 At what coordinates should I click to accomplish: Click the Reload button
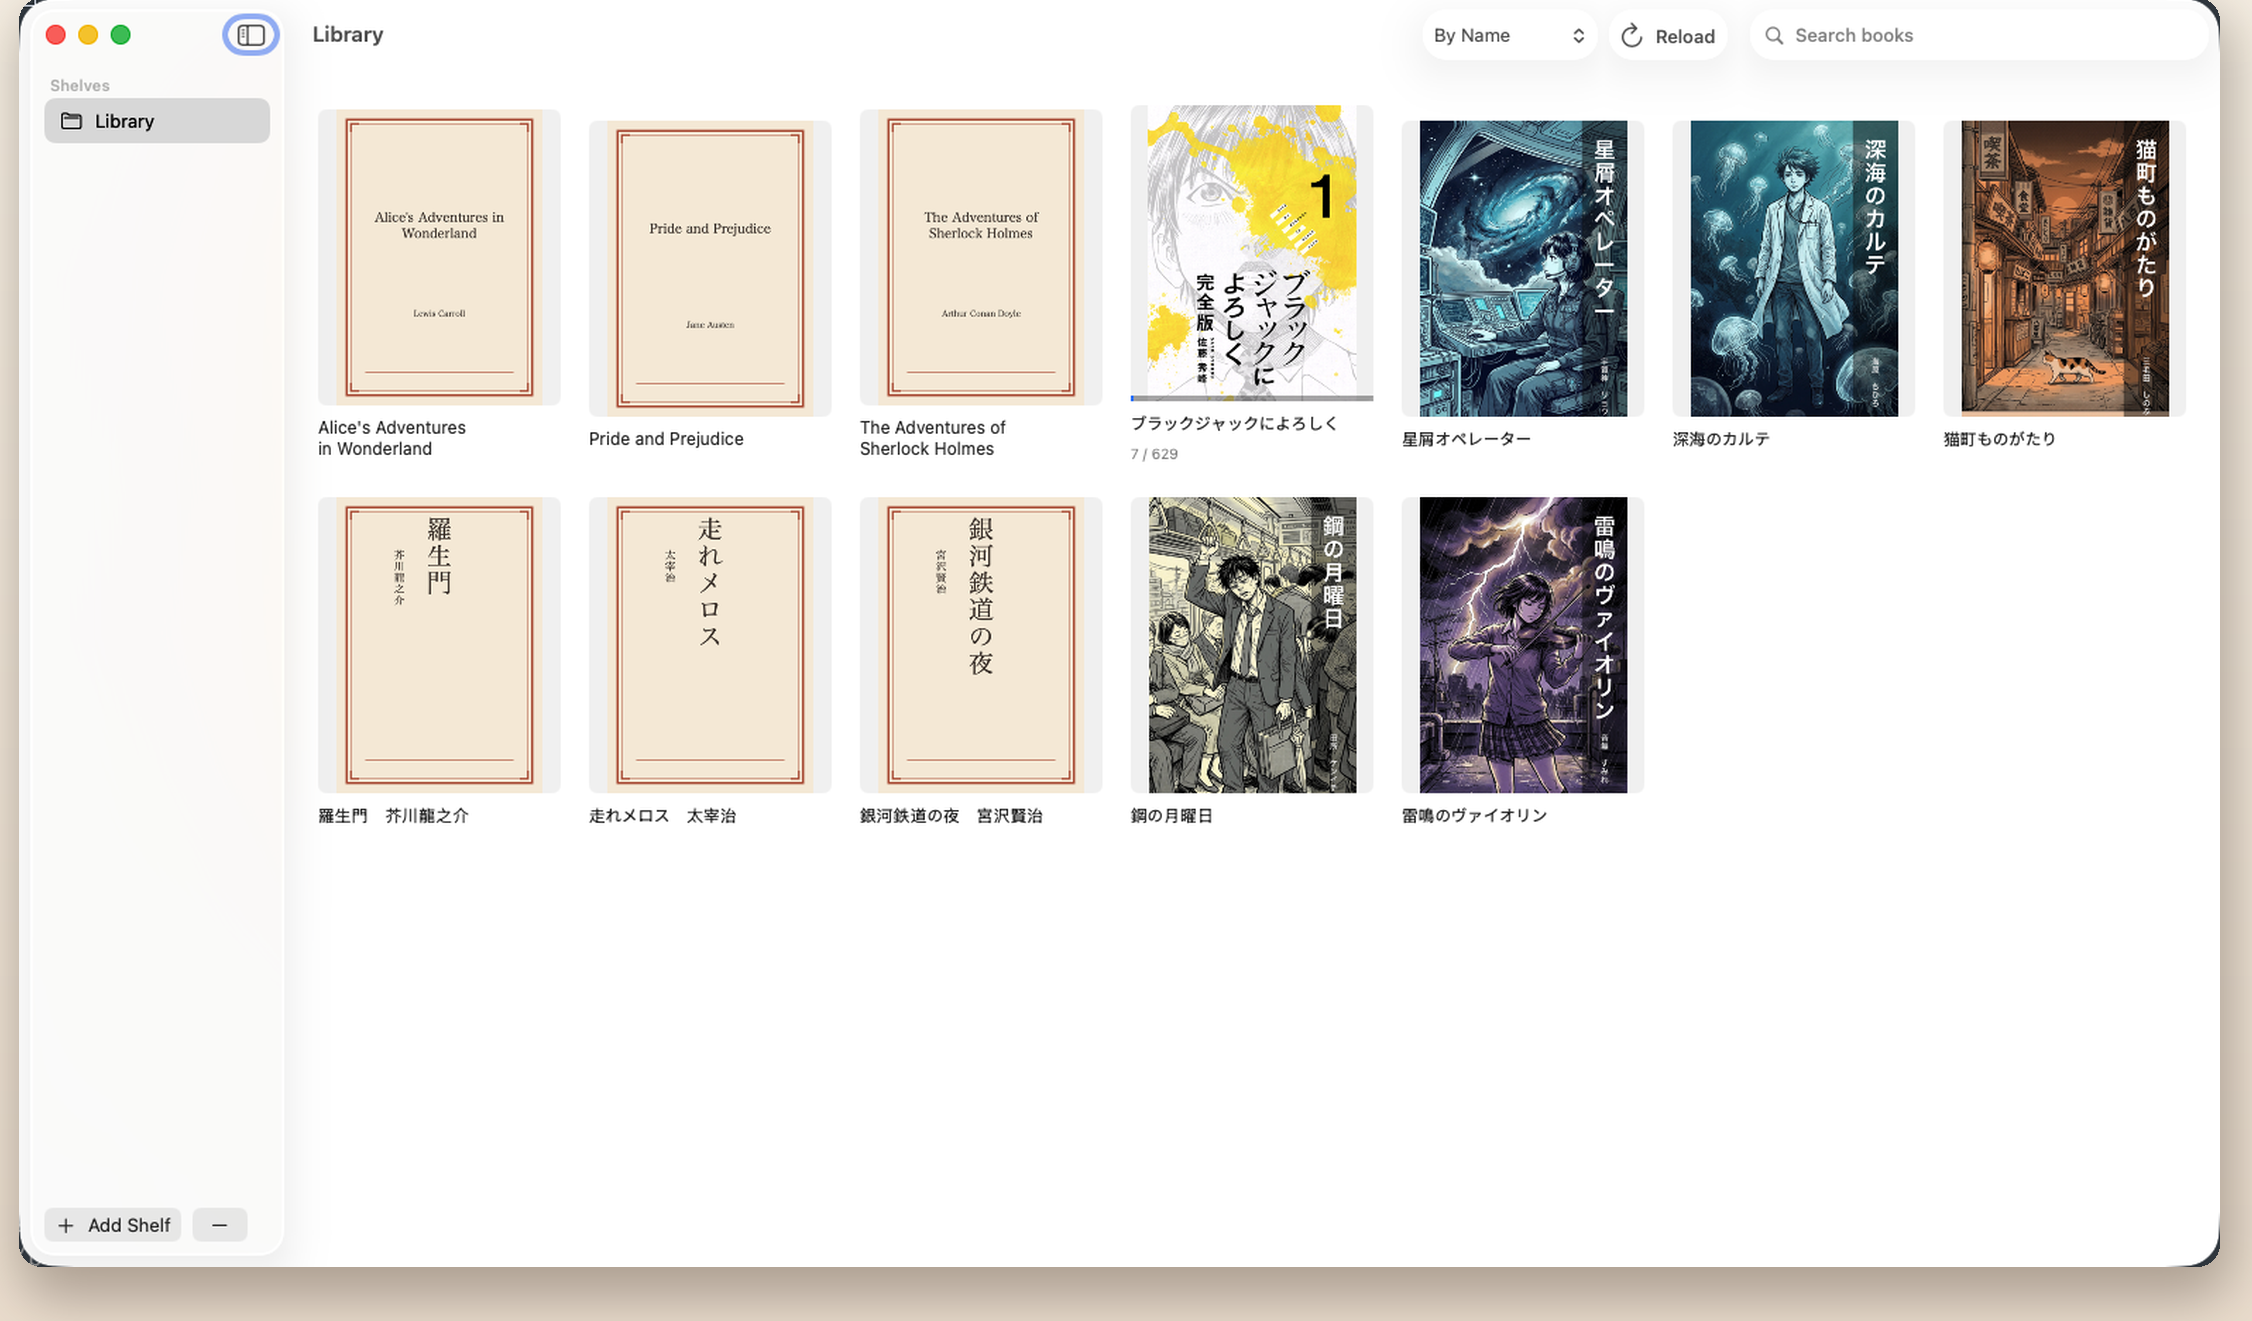point(1667,36)
